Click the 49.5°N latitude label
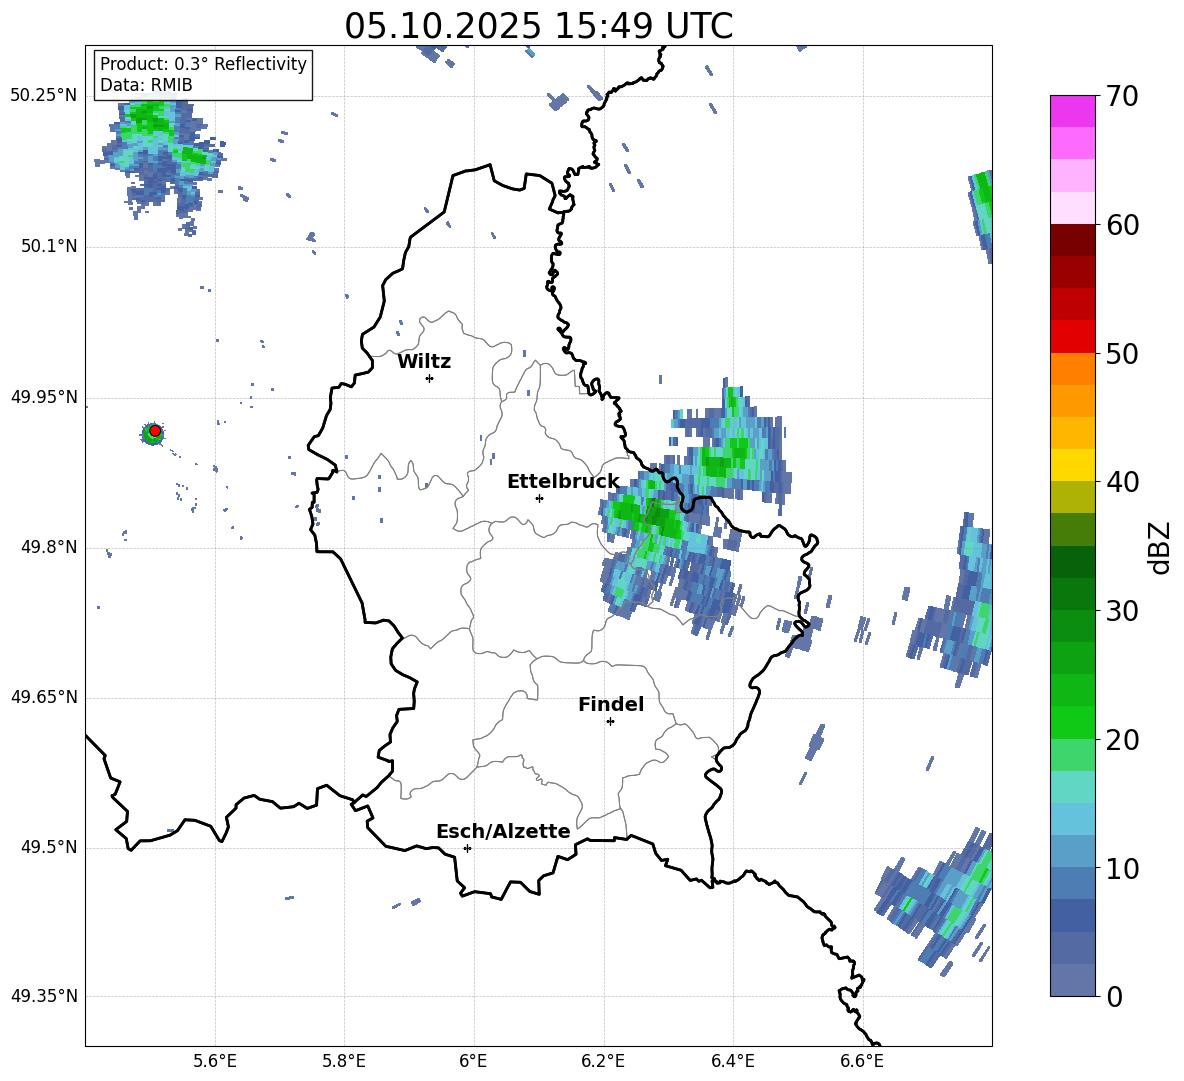Viewport: 1184px width, 1081px height. click(x=48, y=847)
